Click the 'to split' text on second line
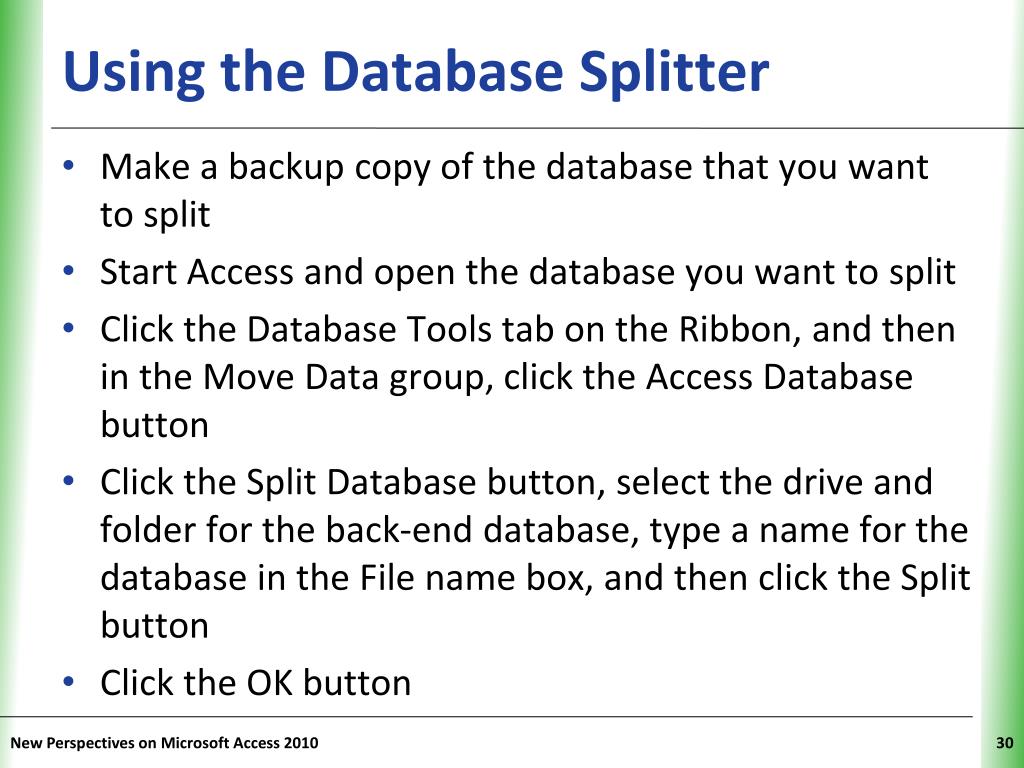1024x768 pixels. (155, 215)
